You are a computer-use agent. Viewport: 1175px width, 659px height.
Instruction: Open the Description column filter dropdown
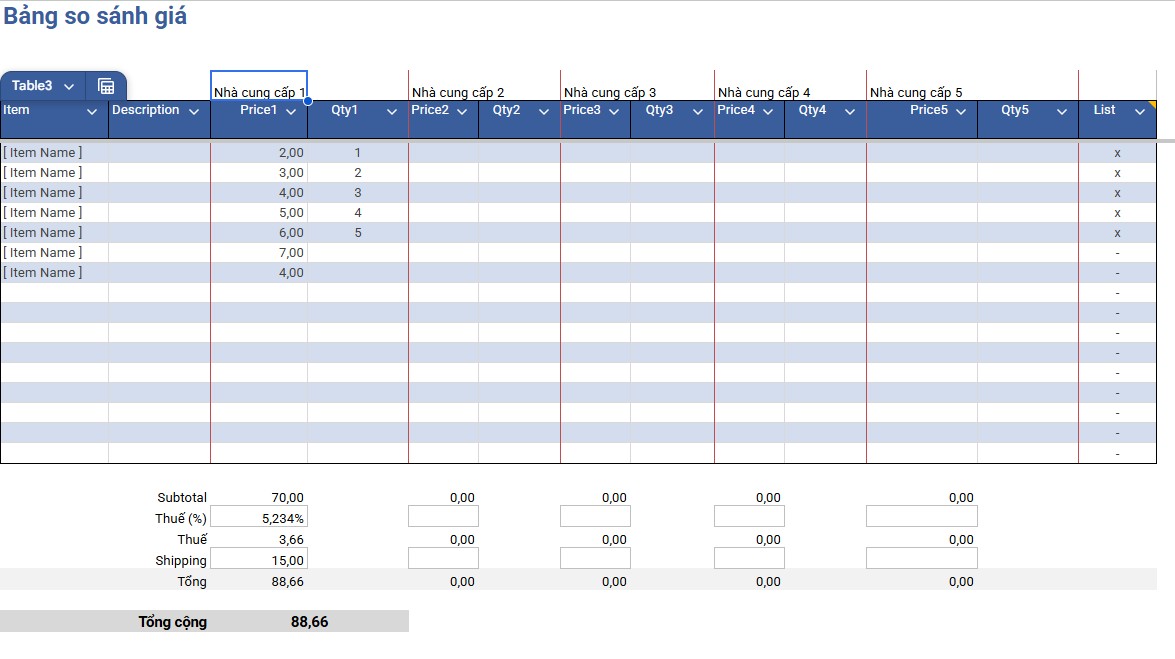click(x=194, y=112)
